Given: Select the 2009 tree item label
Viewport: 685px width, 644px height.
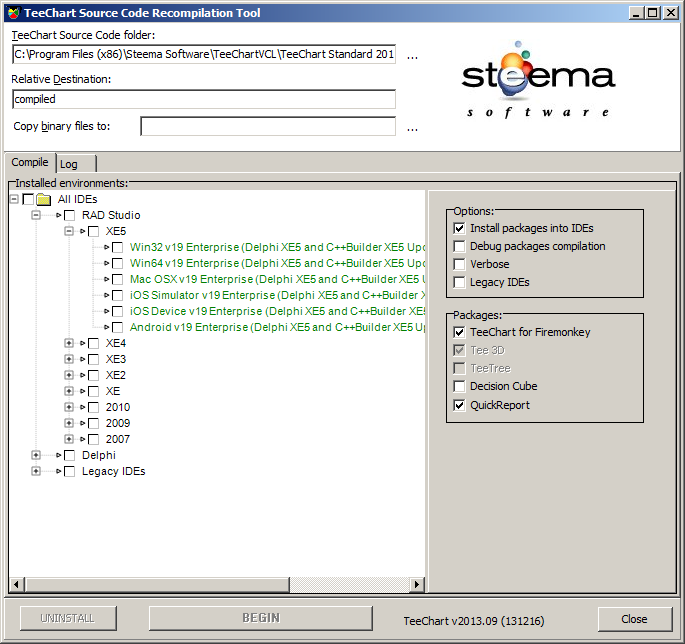Looking at the screenshot, I should click(118, 423).
